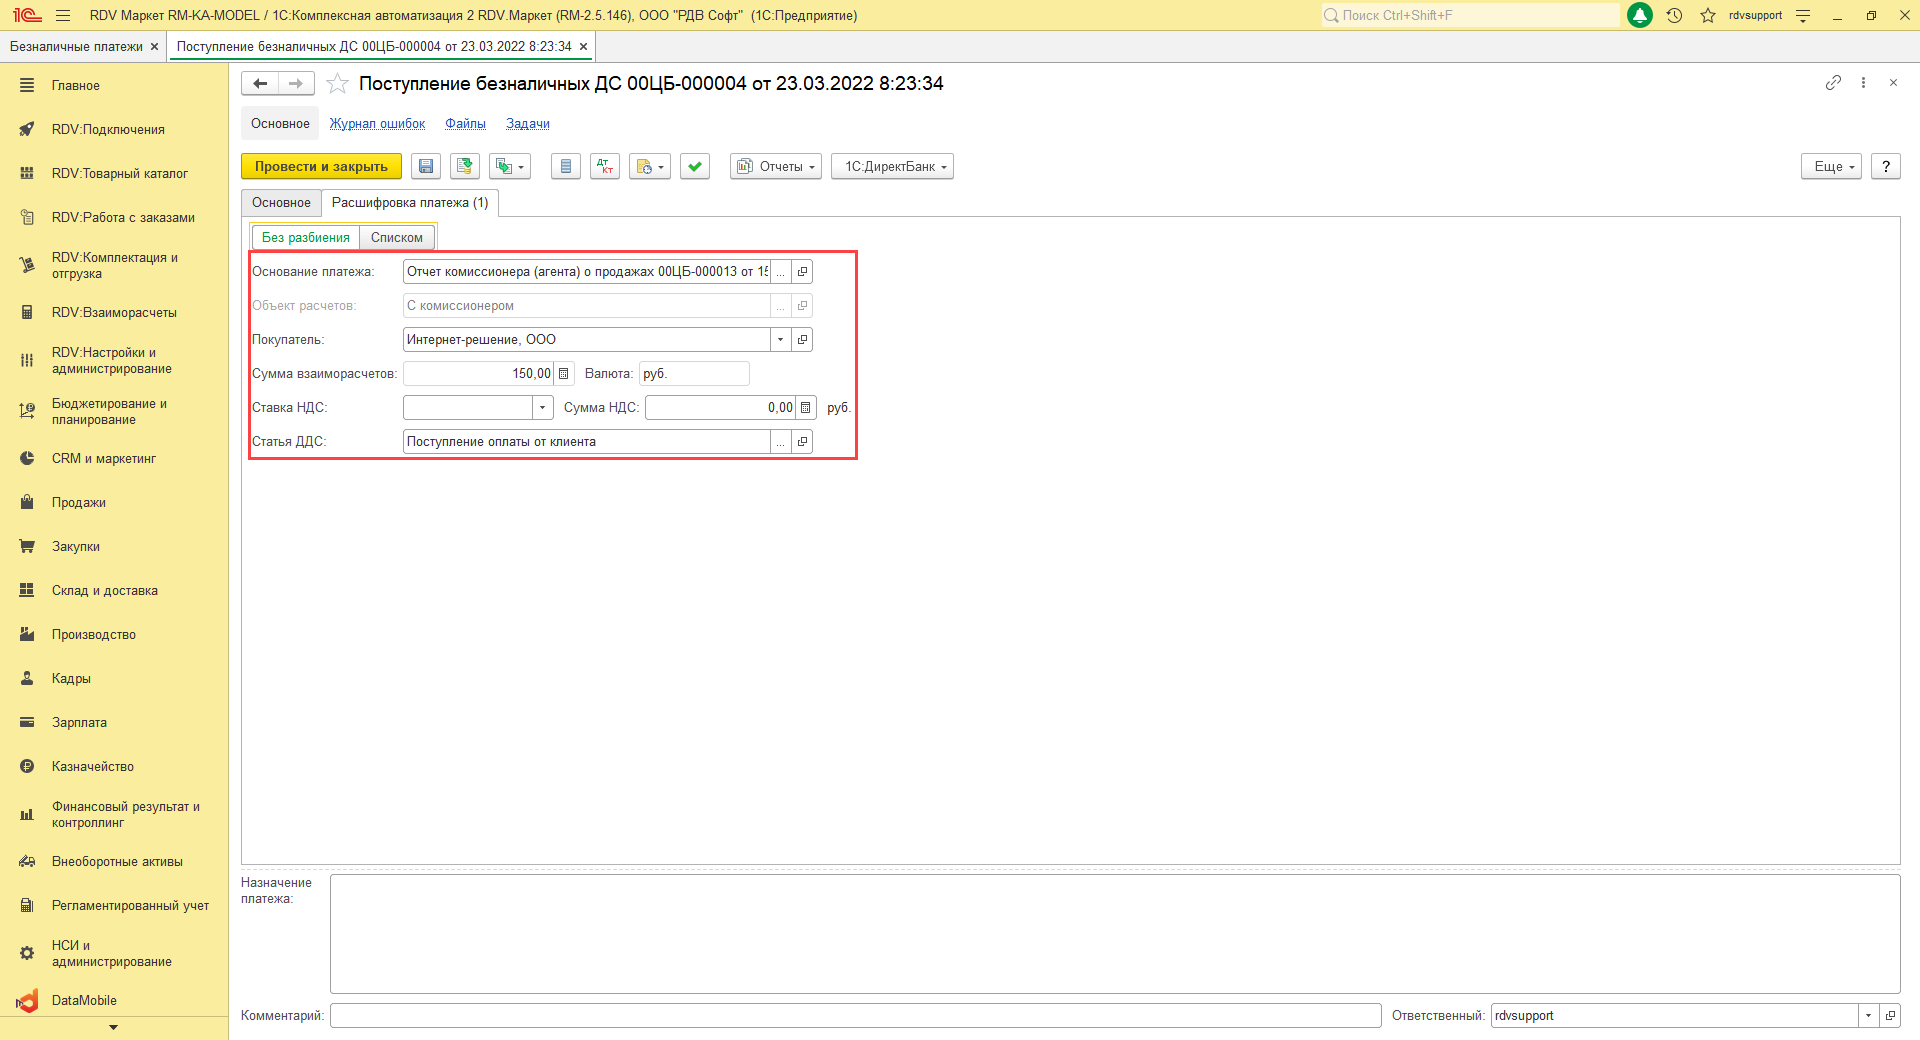Expand the Покупатель dropdown list
1920x1040 pixels.
pyautogui.click(x=780, y=340)
